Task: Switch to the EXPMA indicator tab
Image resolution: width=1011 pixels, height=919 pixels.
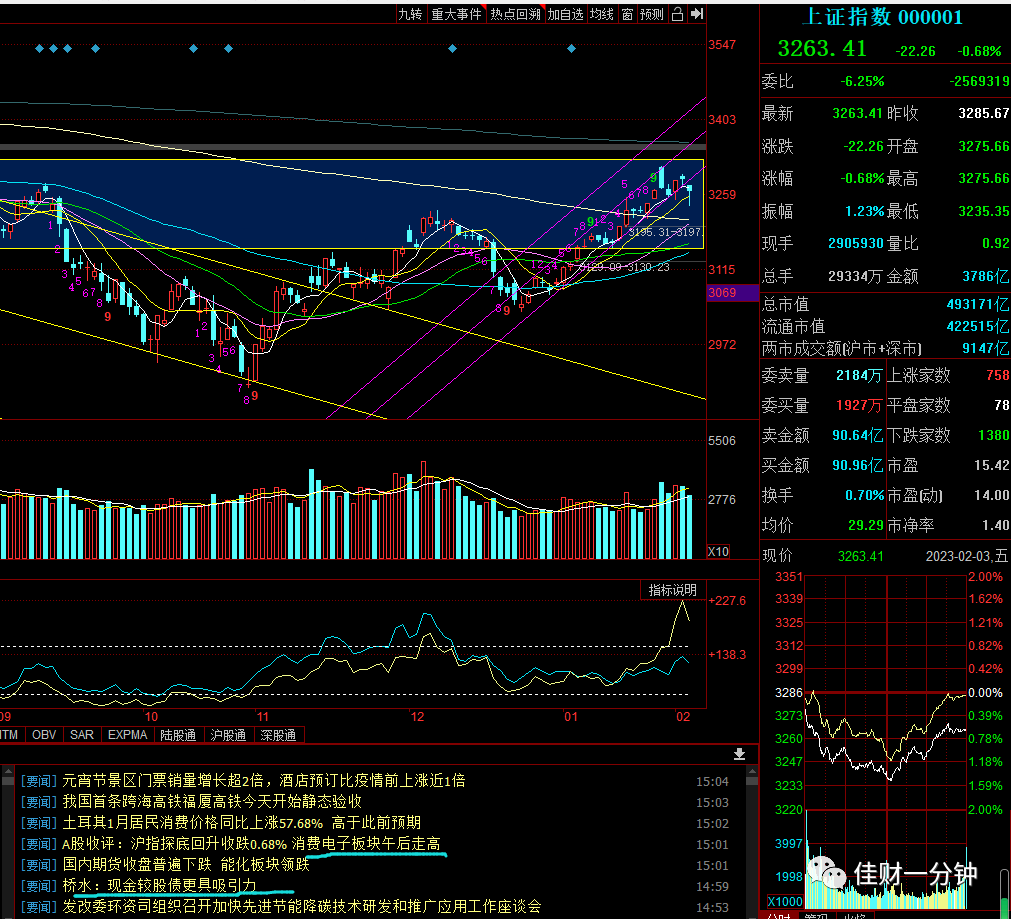Action: tap(127, 735)
